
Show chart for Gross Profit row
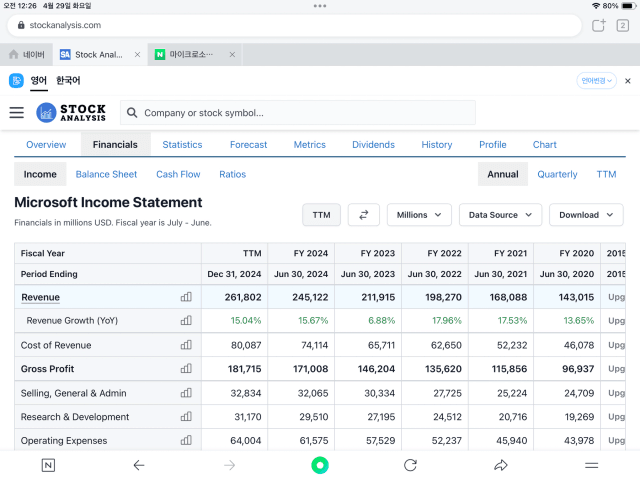click(x=186, y=369)
